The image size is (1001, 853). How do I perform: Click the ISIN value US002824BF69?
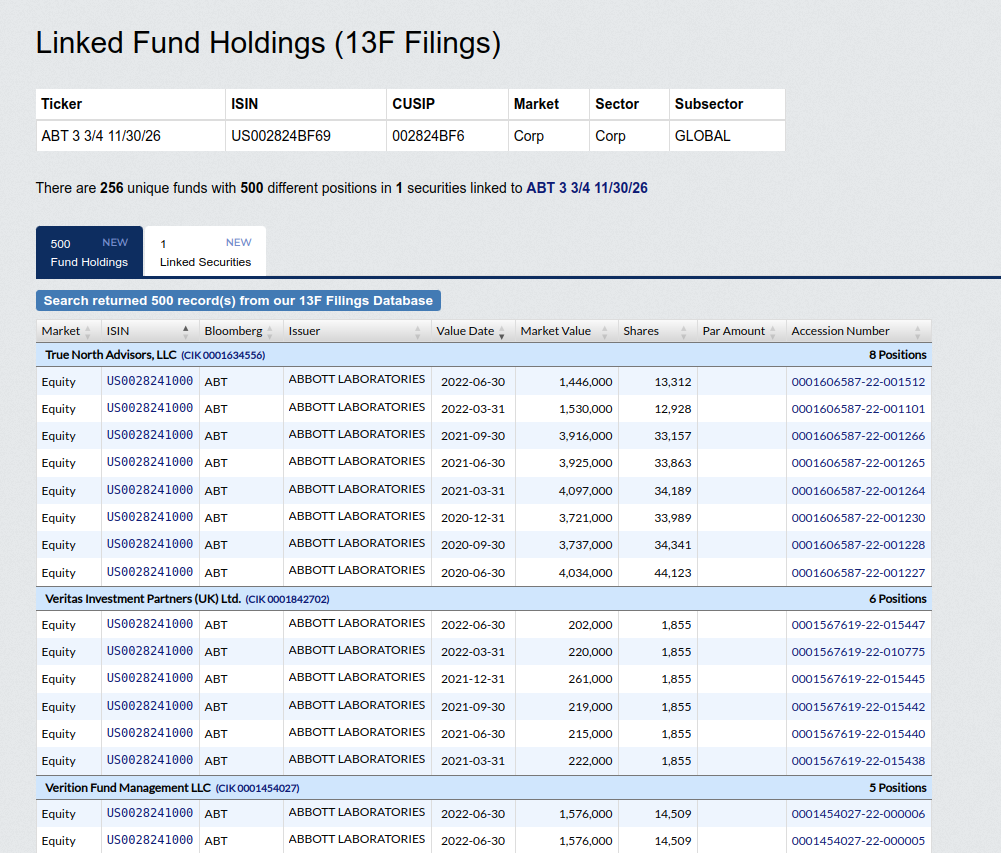(281, 136)
